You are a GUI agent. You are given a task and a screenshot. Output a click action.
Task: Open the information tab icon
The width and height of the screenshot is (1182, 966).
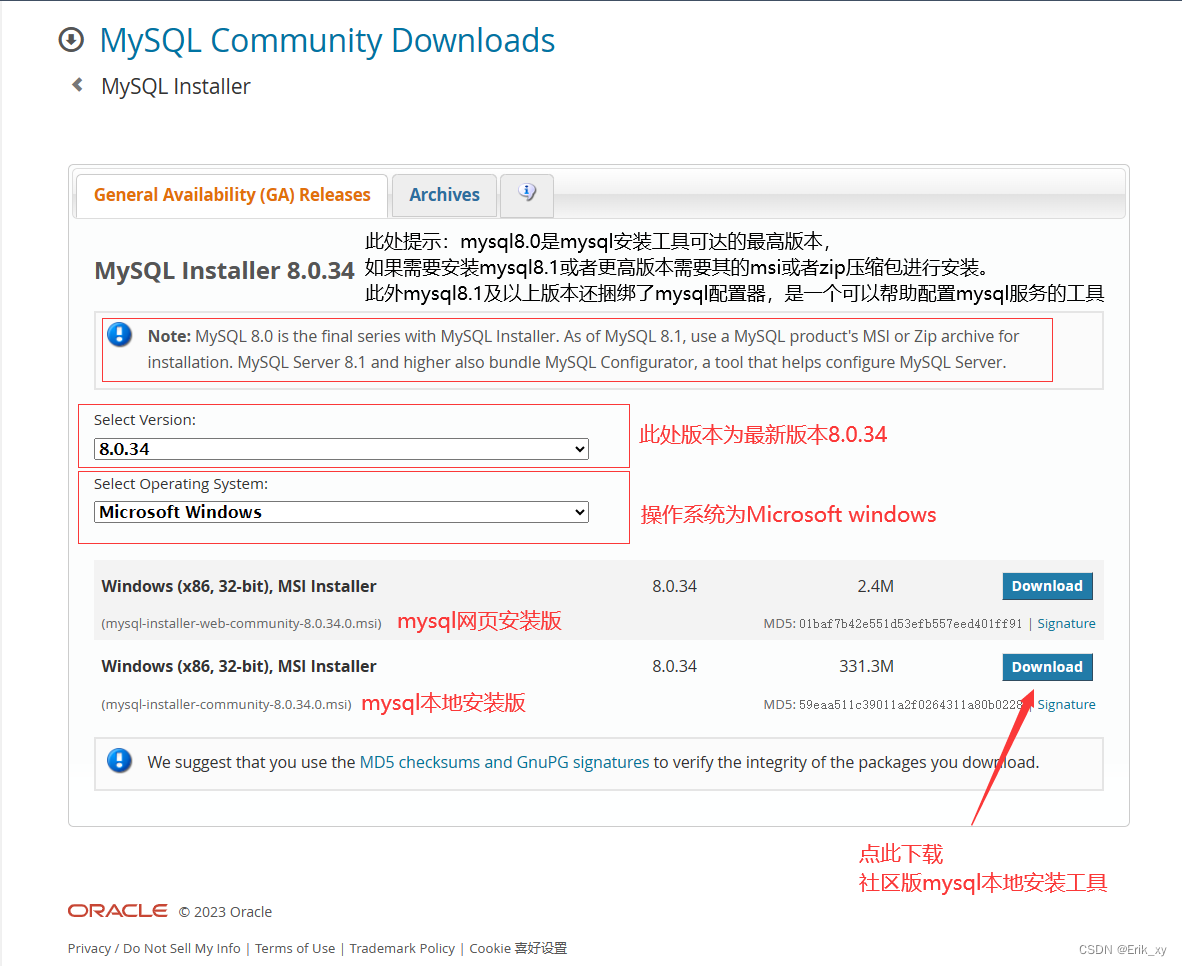pos(527,193)
